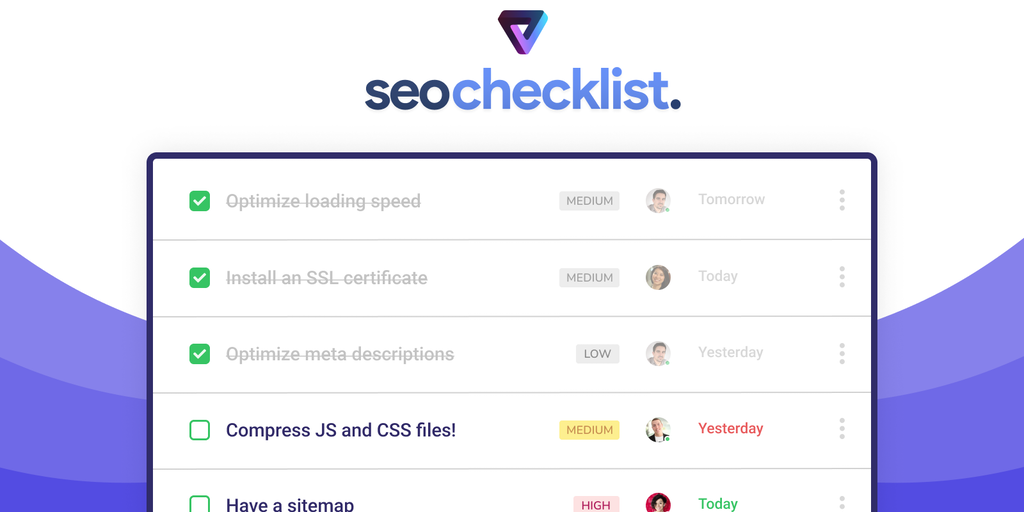Image resolution: width=1024 pixels, height=512 pixels.
Task: Click assignee avatar on Compress JS and CSS row
Action: pyautogui.click(x=657, y=430)
